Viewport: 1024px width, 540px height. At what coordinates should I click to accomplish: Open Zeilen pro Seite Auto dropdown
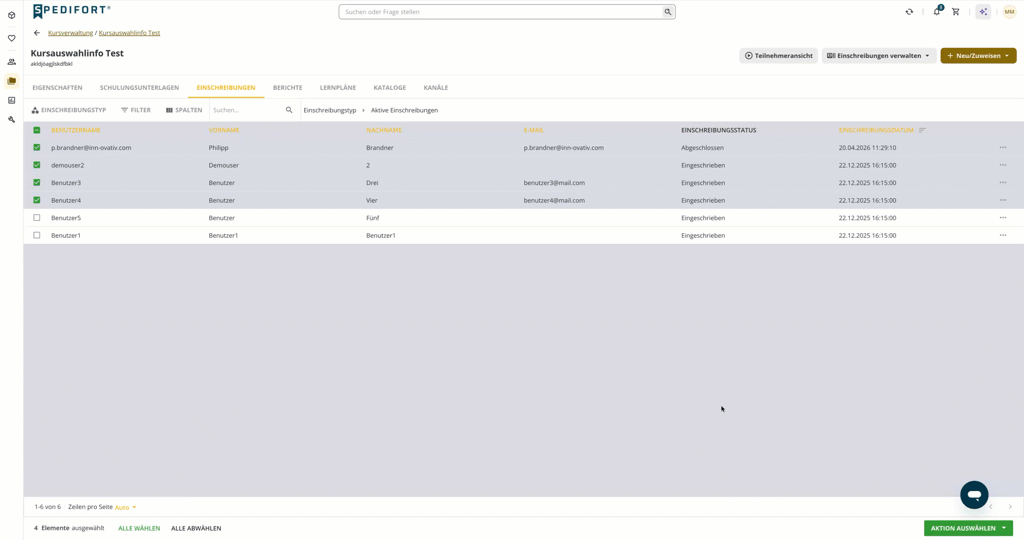pyautogui.click(x=125, y=507)
